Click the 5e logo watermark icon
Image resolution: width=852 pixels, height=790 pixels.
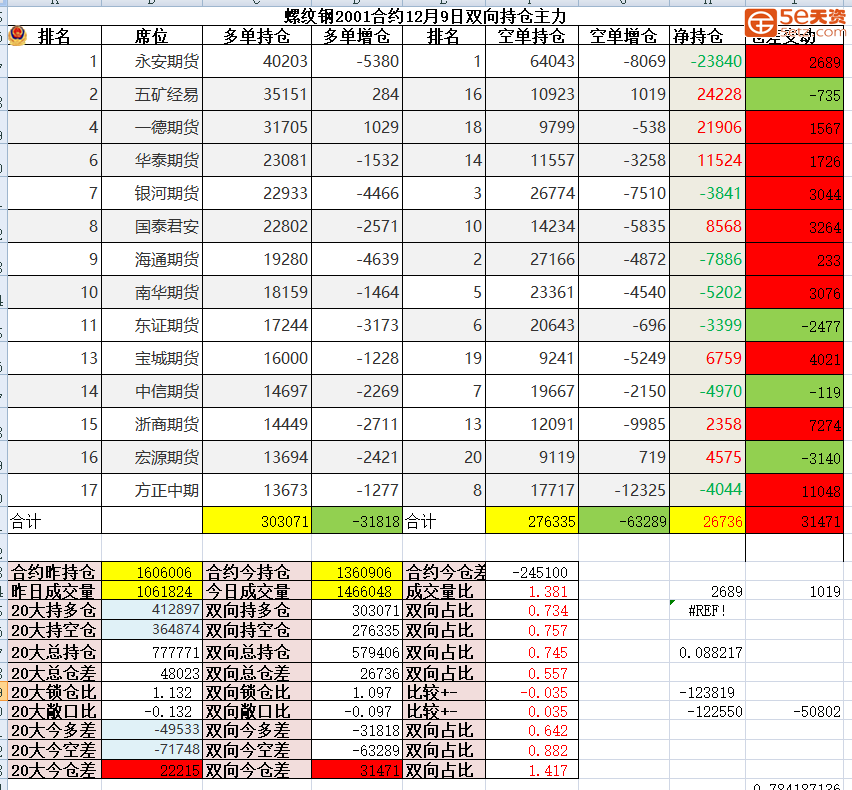763,21
